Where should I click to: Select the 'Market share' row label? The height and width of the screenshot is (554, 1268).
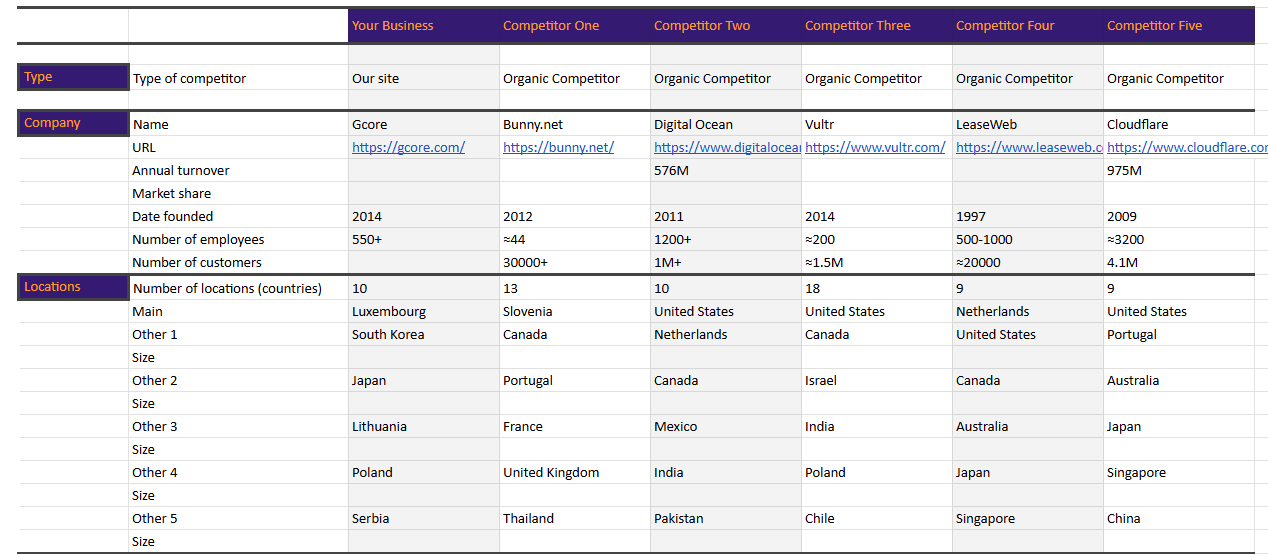(x=238, y=194)
